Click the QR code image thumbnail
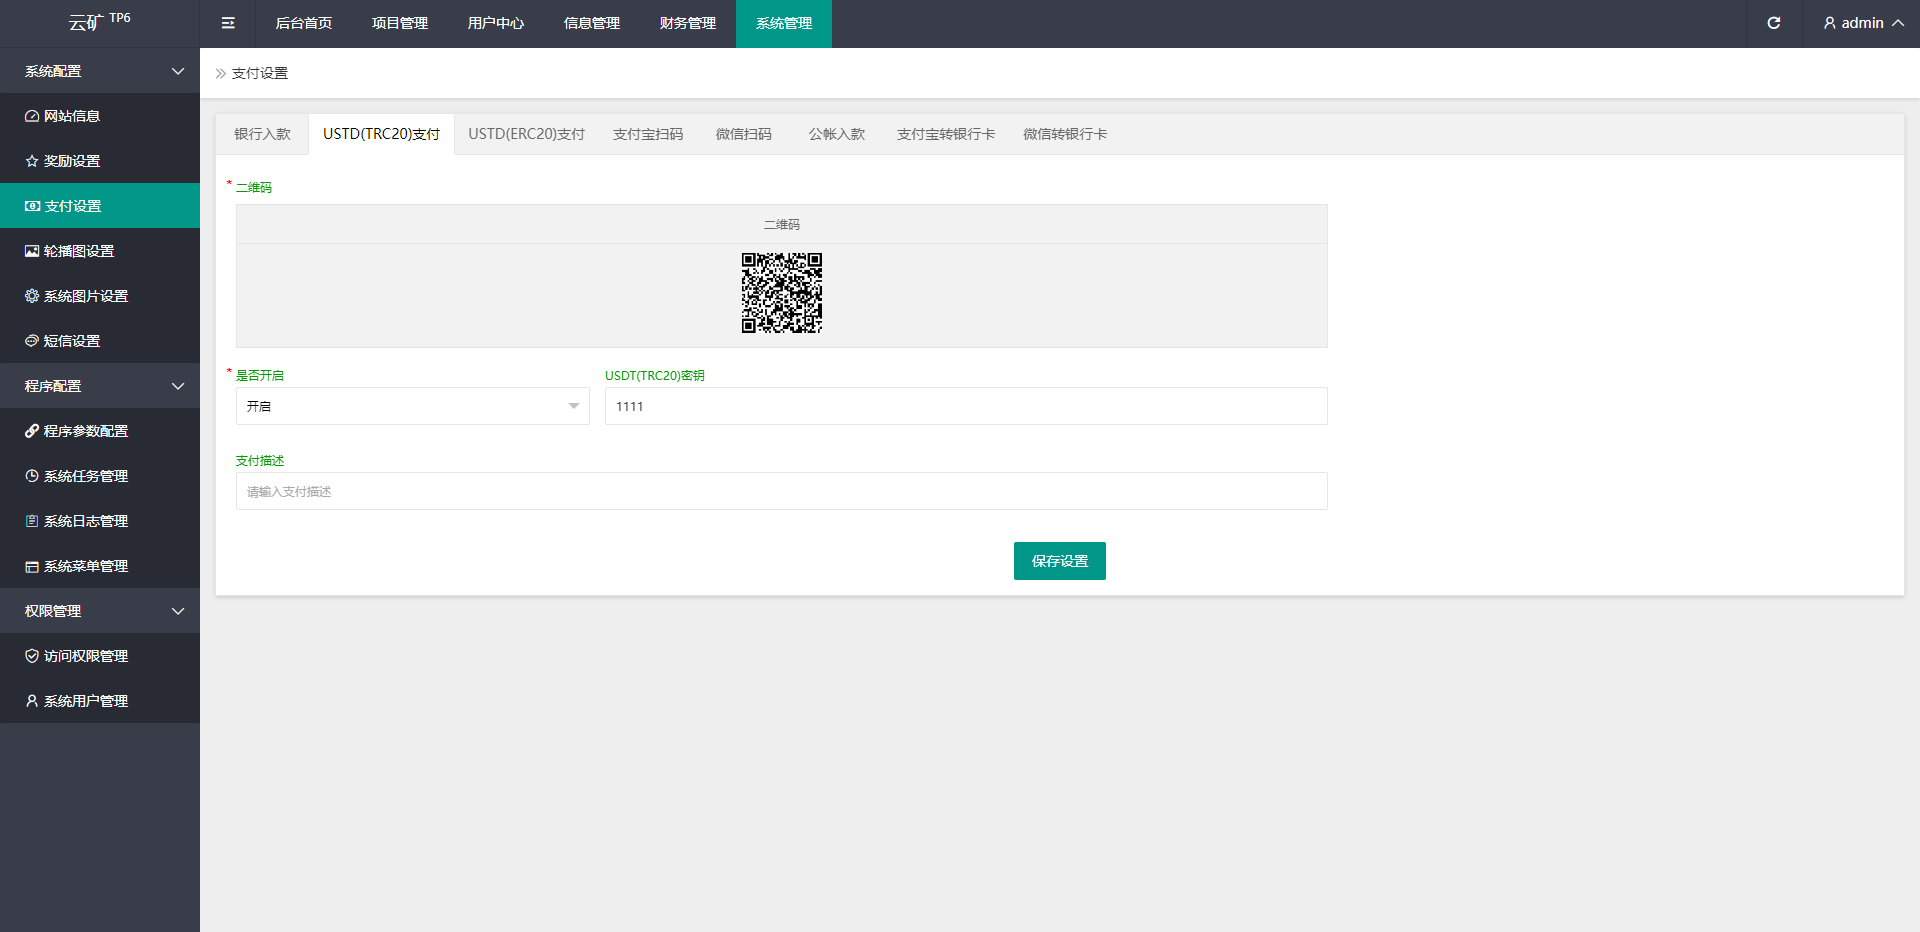Image resolution: width=1920 pixels, height=932 pixels. point(782,293)
